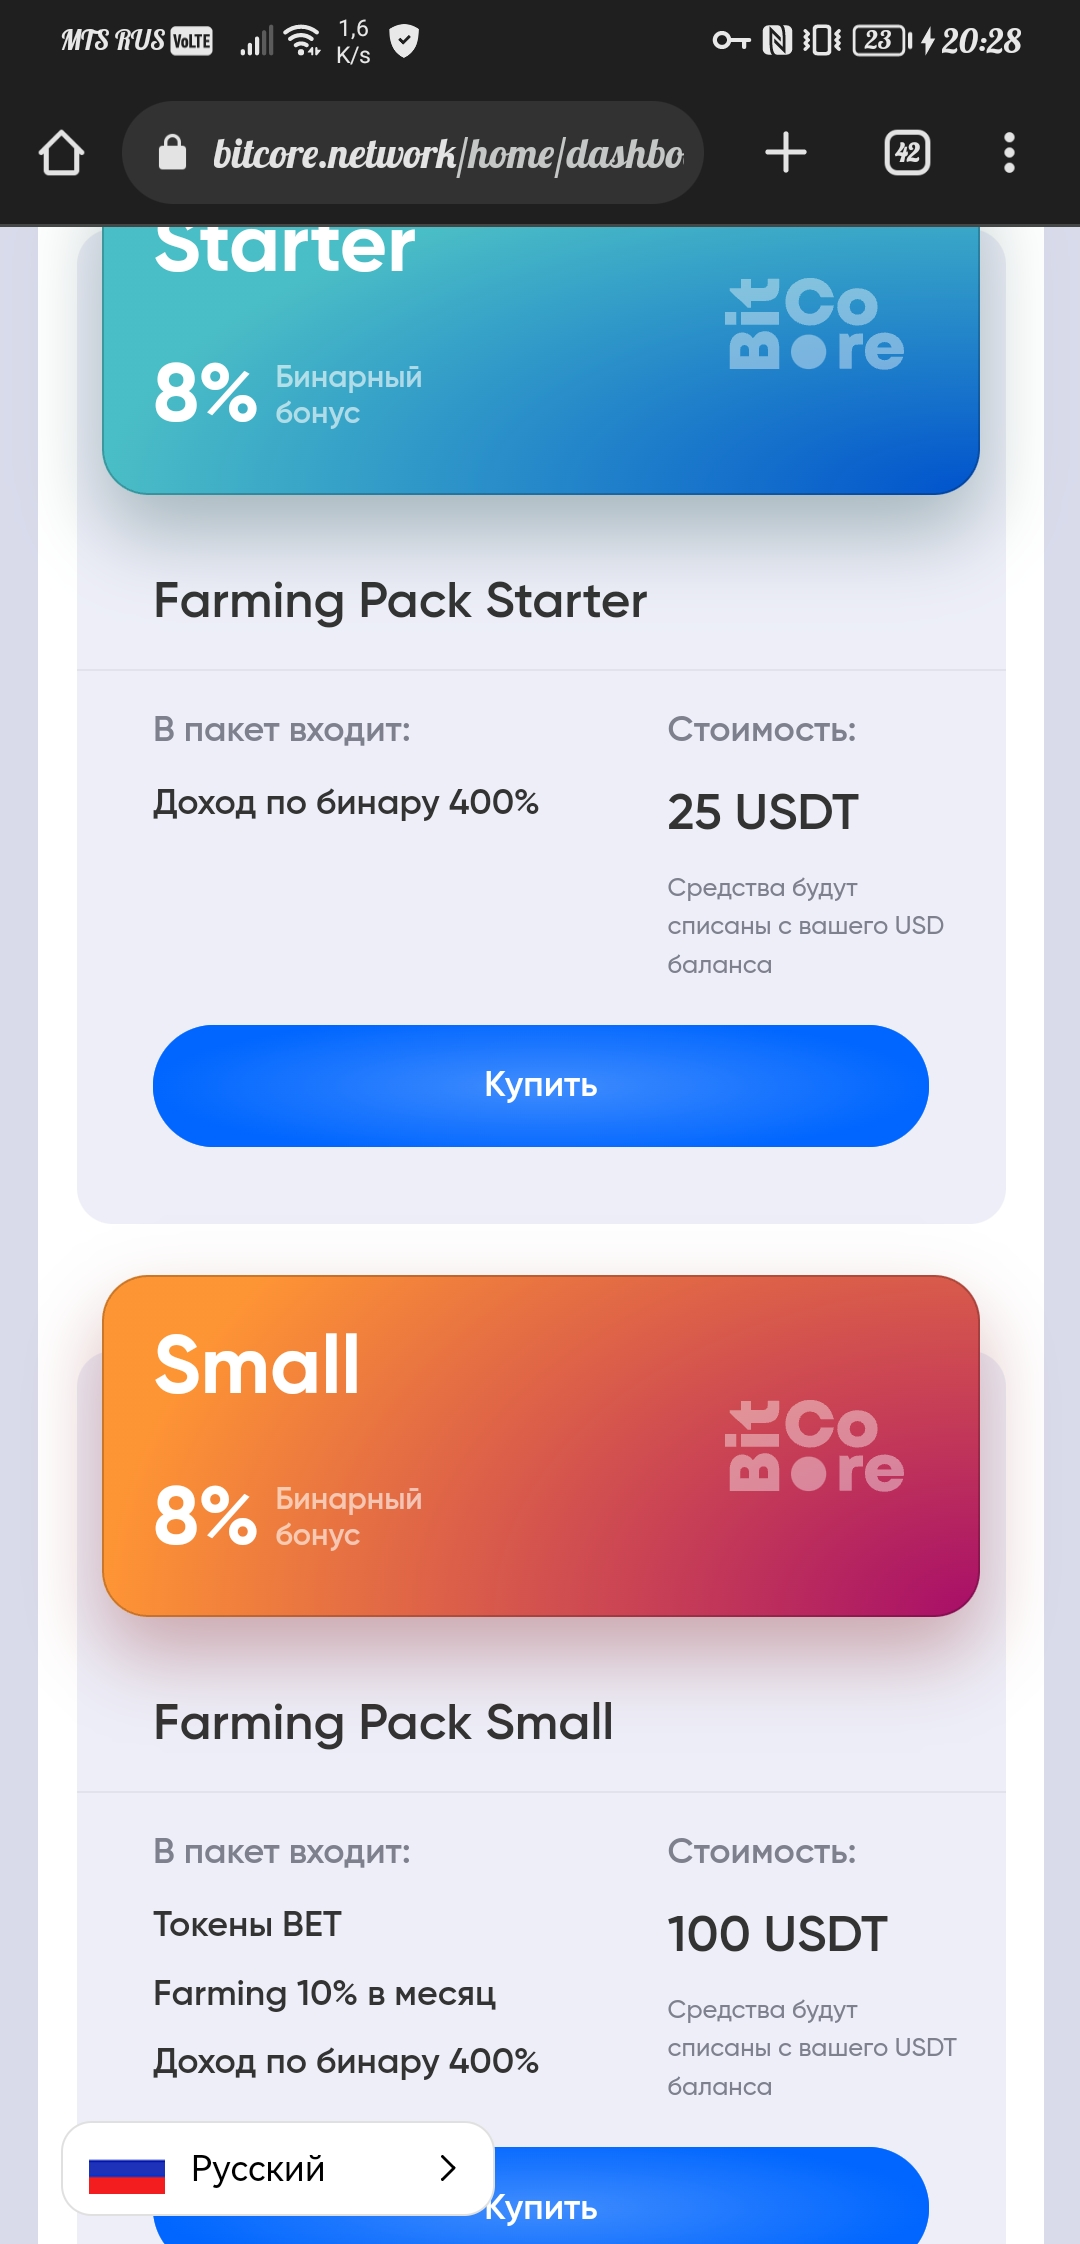
Task: Tap the padlock site security icon
Action: (172, 153)
